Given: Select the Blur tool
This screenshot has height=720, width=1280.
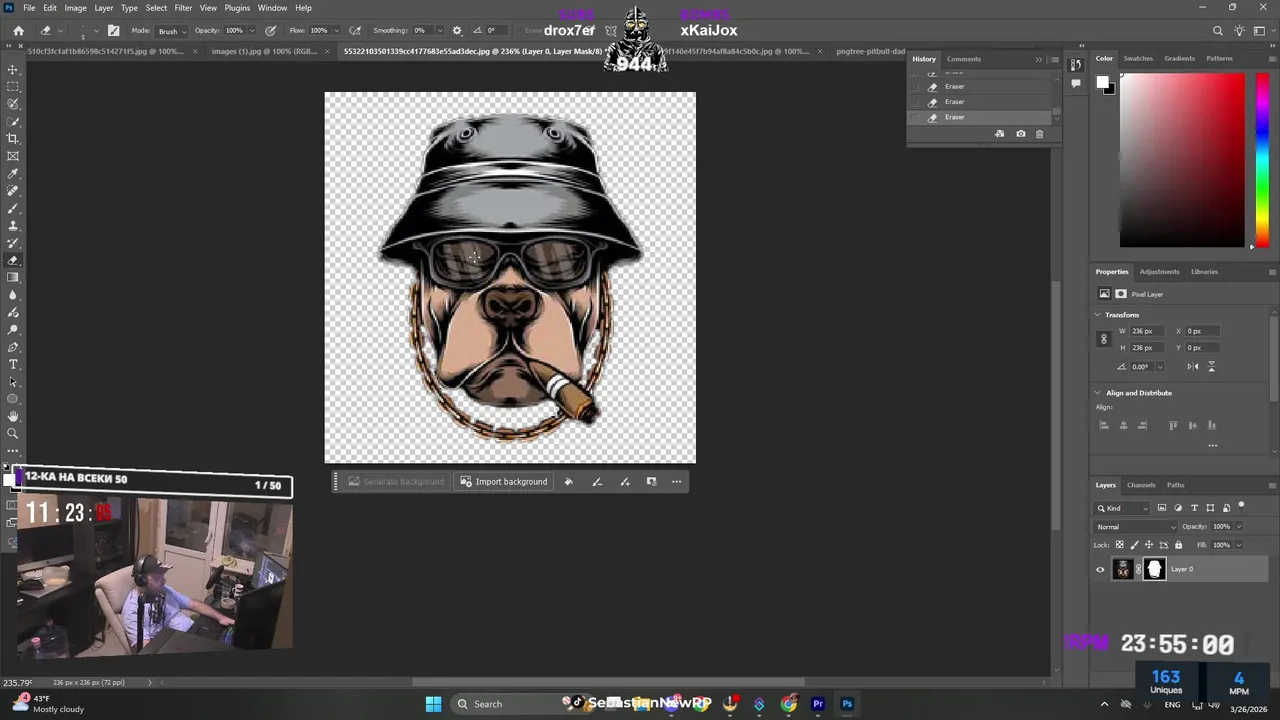Looking at the screenshot, I should pyautogui.click(x=13, y=295).
